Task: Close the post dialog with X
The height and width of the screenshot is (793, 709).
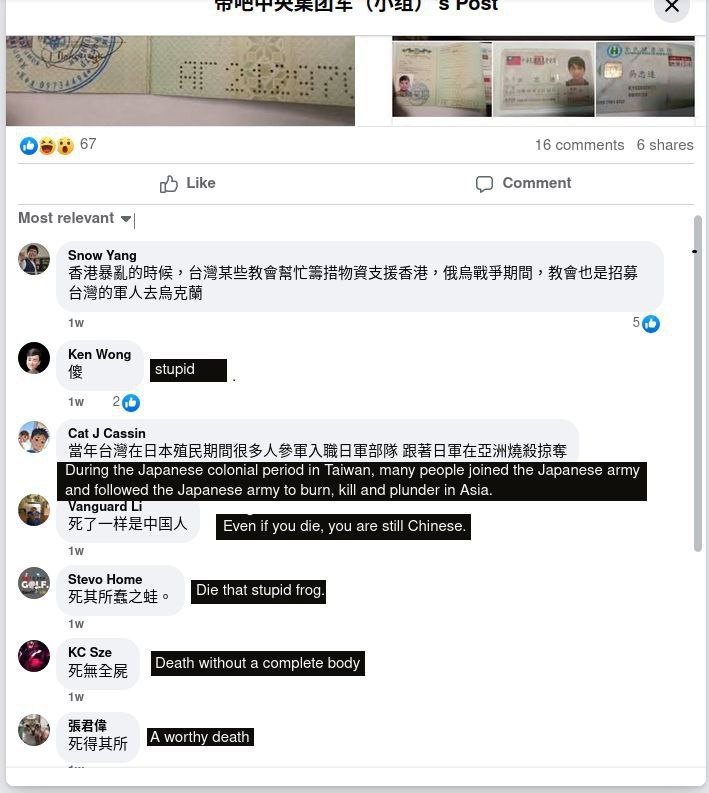Action: [x=672, y=7]
